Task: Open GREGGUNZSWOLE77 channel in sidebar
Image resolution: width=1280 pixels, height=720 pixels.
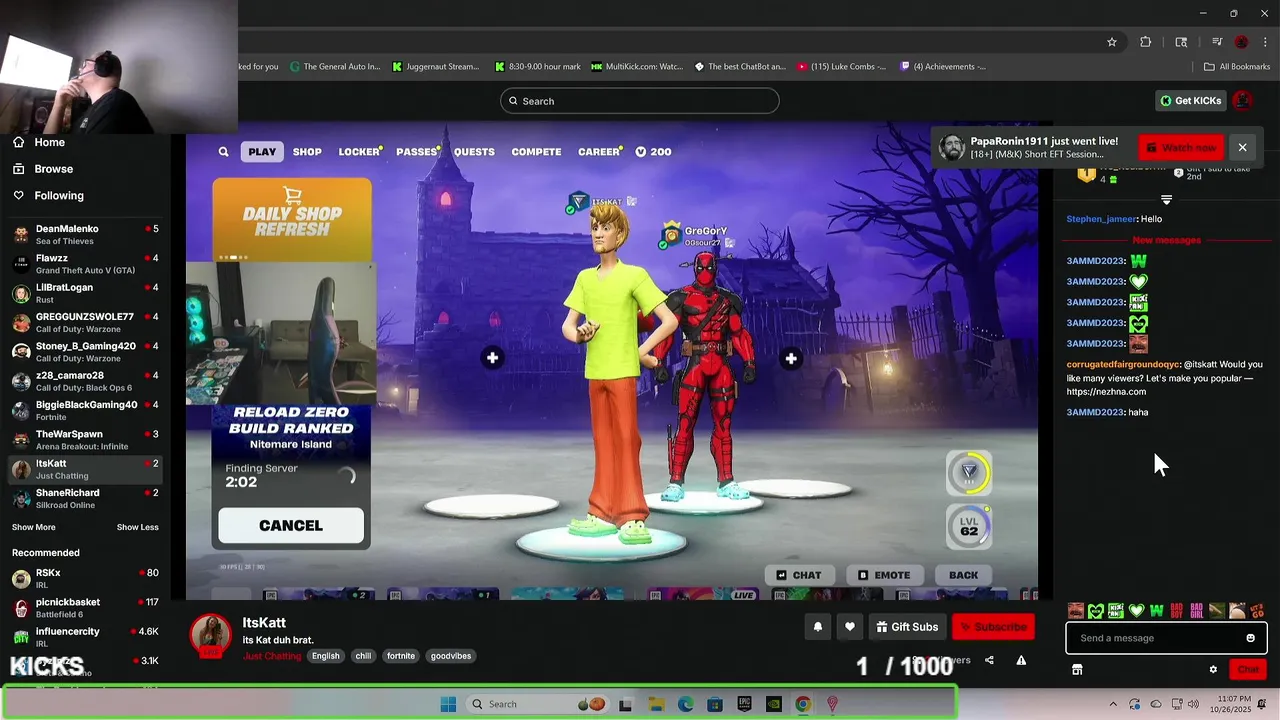Action: click(85, 322)
